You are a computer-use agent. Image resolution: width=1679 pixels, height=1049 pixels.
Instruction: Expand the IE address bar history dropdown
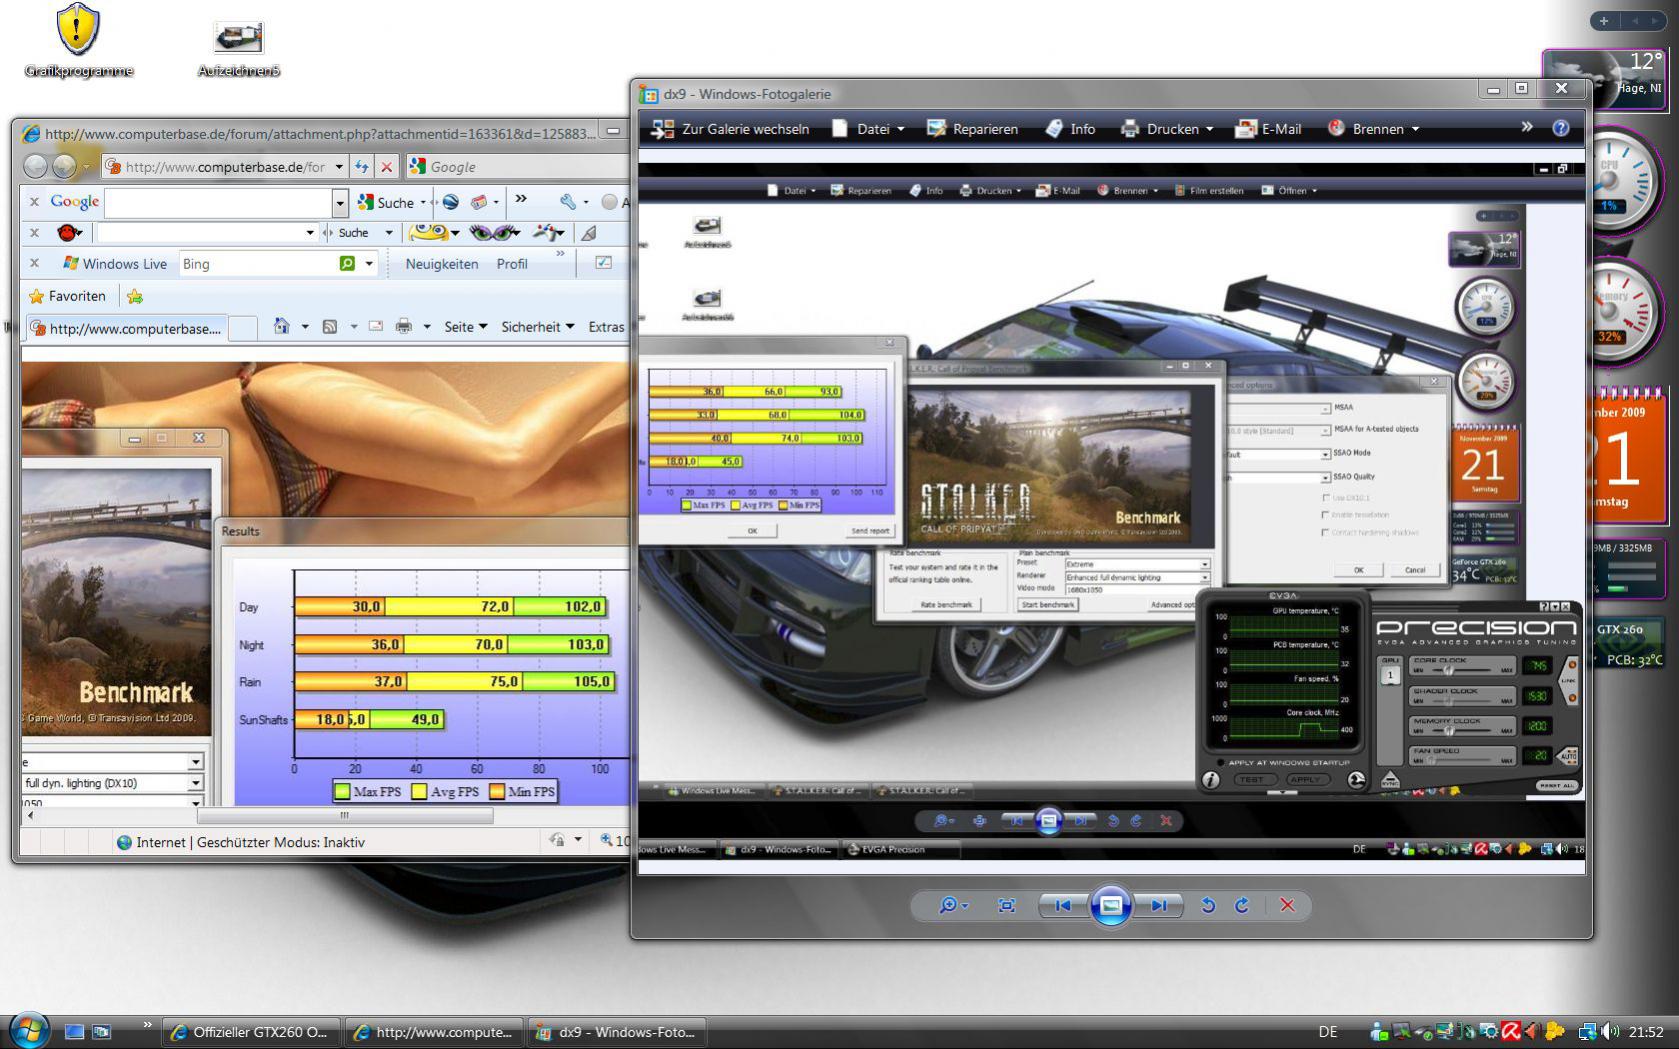339,167
